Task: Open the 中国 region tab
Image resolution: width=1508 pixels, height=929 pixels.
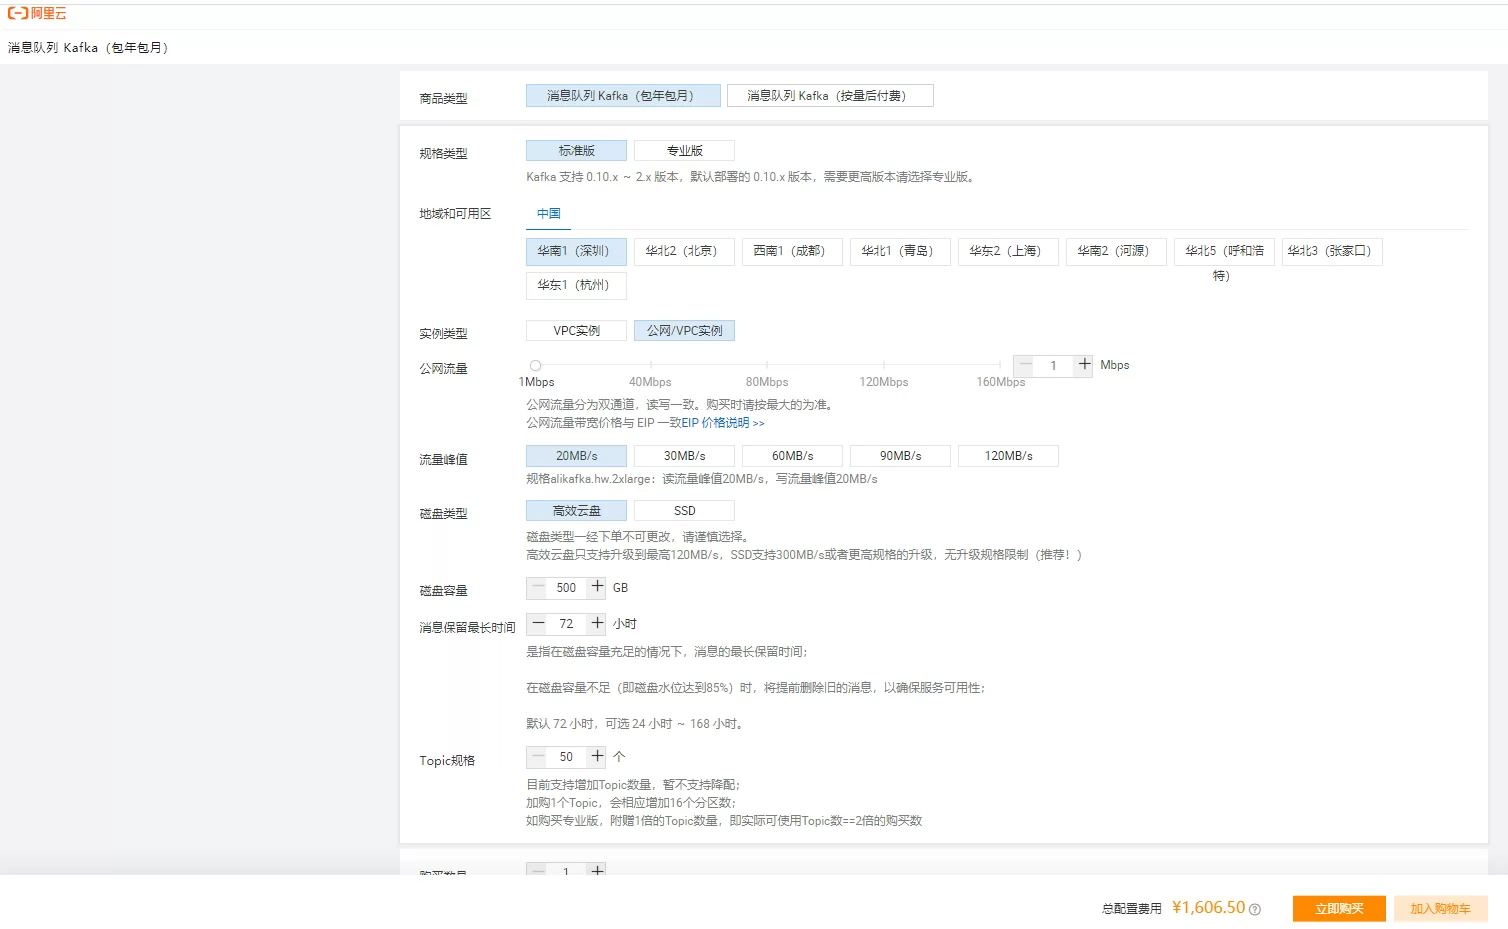Action: [548, 214]
